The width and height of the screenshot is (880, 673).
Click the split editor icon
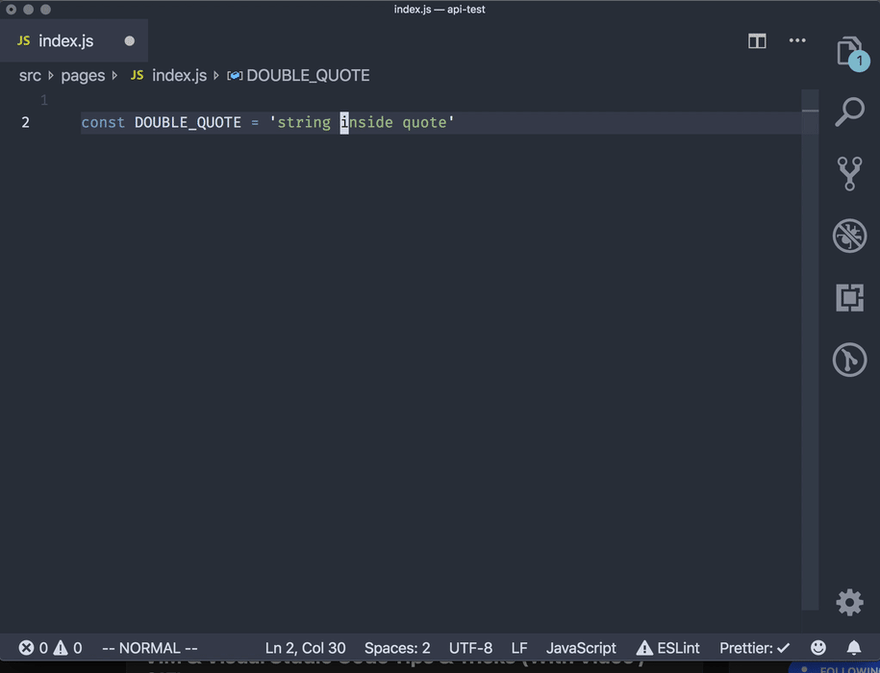(757, 40)
